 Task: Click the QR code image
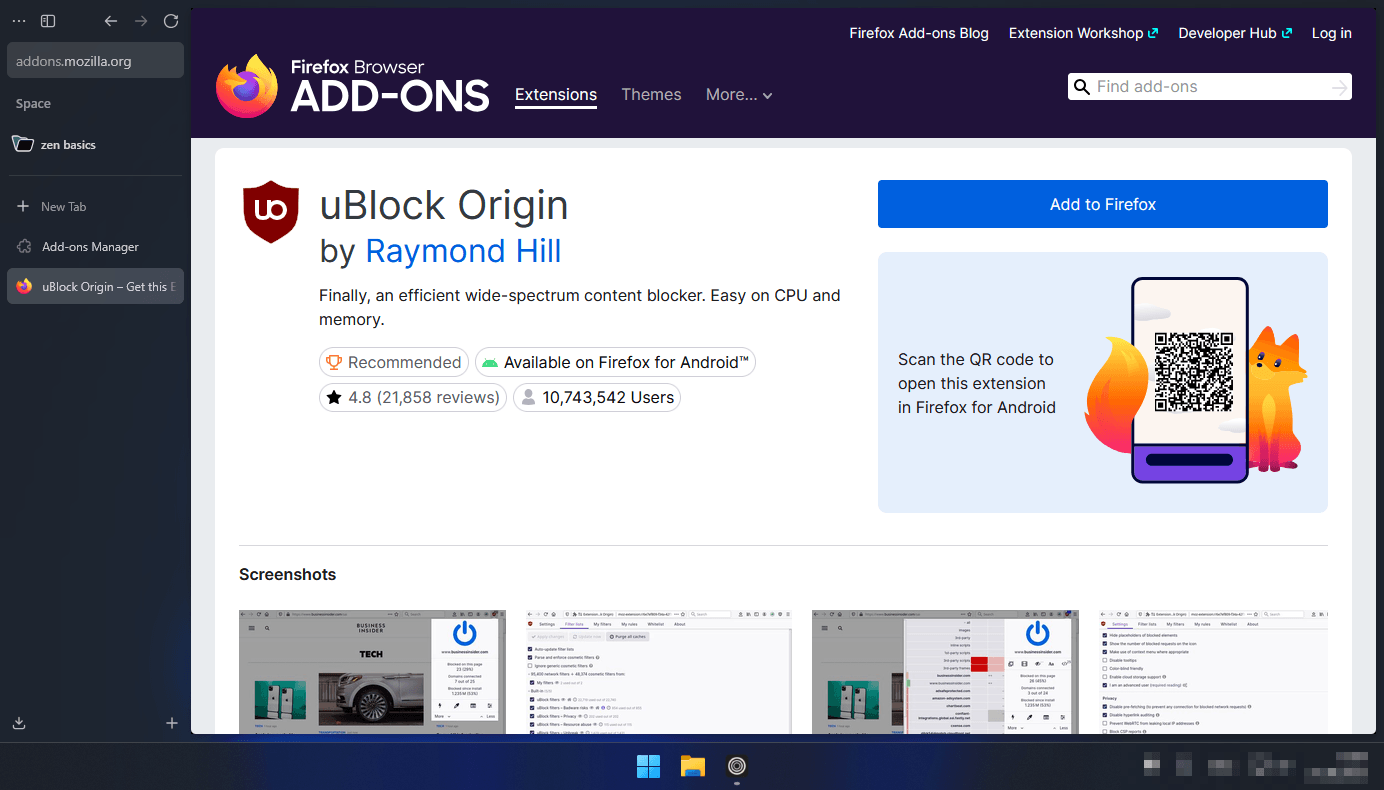pos(1193,372)
